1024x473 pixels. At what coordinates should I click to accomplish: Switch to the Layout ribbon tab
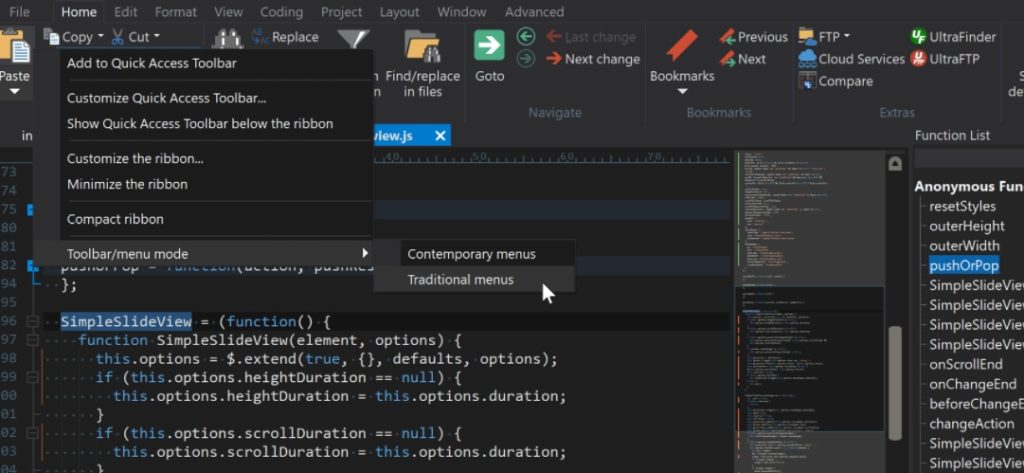coord(399,12)
